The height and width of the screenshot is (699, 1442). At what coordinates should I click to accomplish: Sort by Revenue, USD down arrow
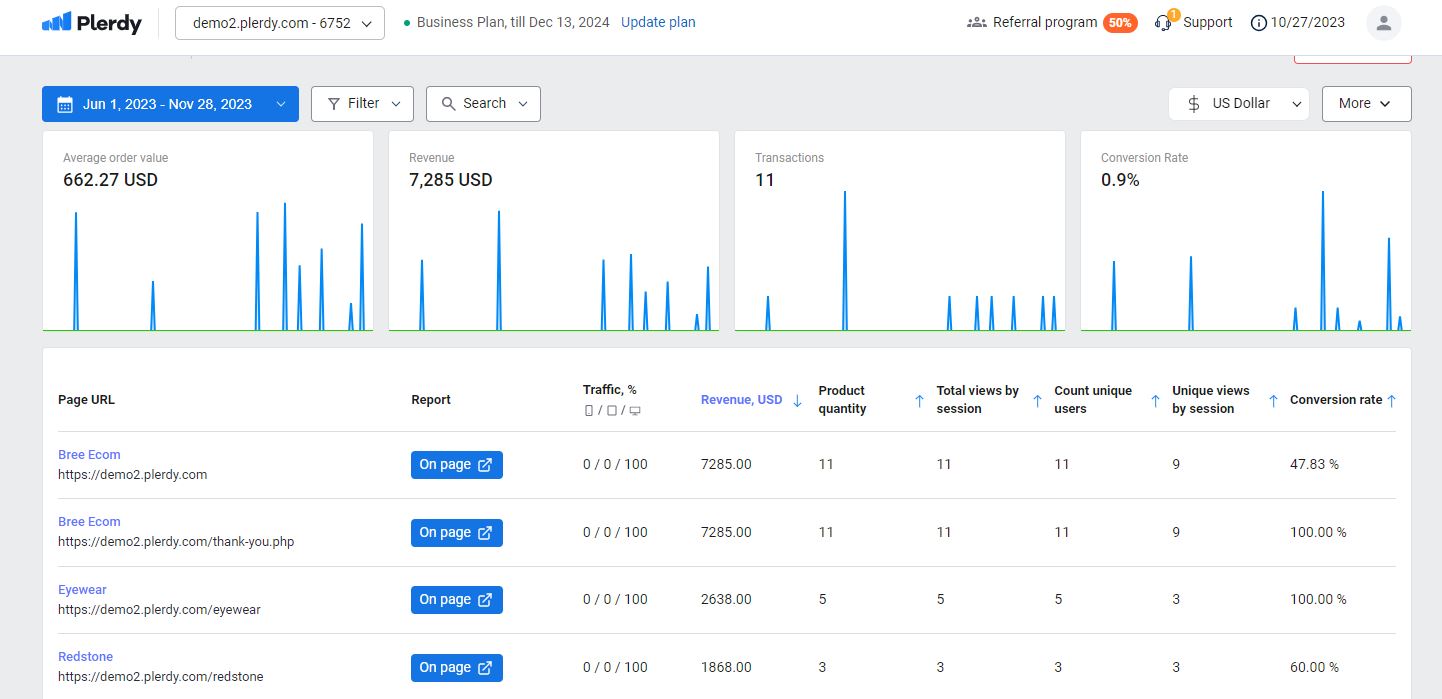tap(797, 400)
